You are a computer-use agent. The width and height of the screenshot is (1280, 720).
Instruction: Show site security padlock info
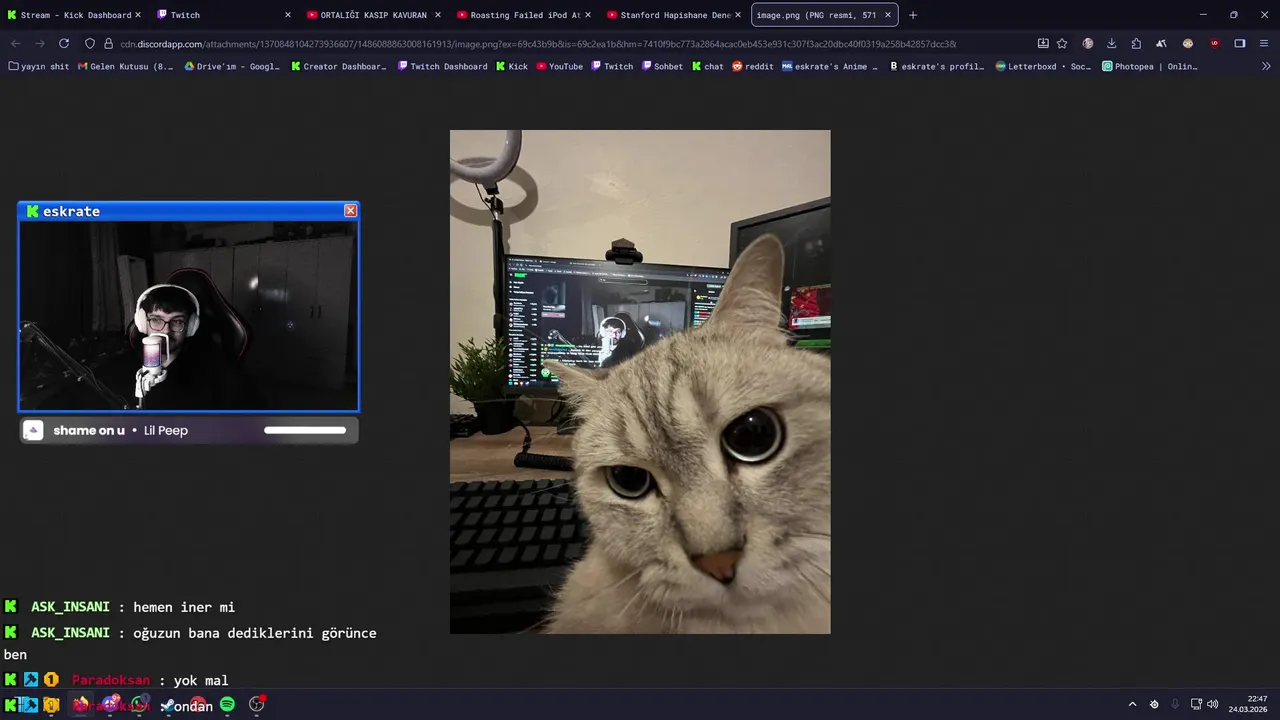[x=108, y=44]
